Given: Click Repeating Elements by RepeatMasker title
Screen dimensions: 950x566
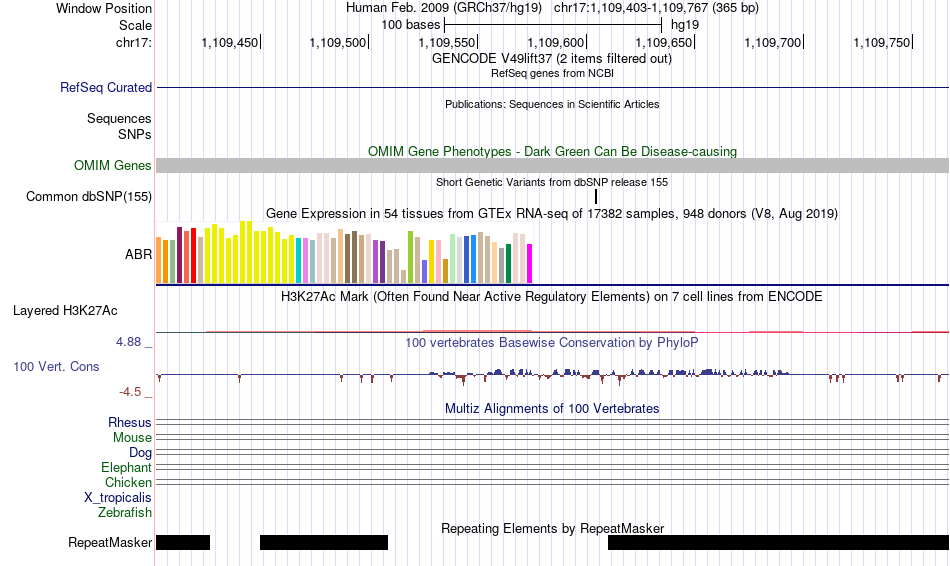Looking at the screenshot, I should pyautogui.click(x=553, y=528).
